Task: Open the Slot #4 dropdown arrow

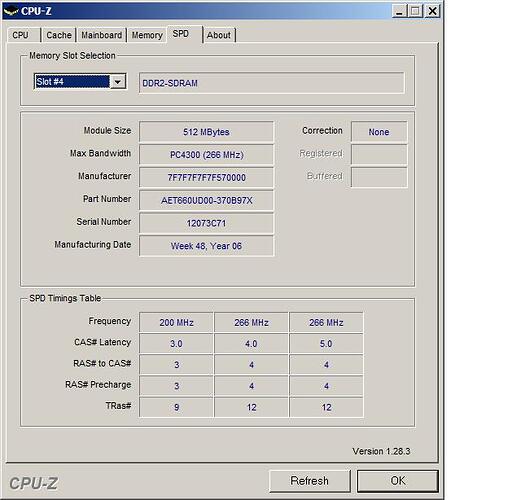Action: (118, 82)
